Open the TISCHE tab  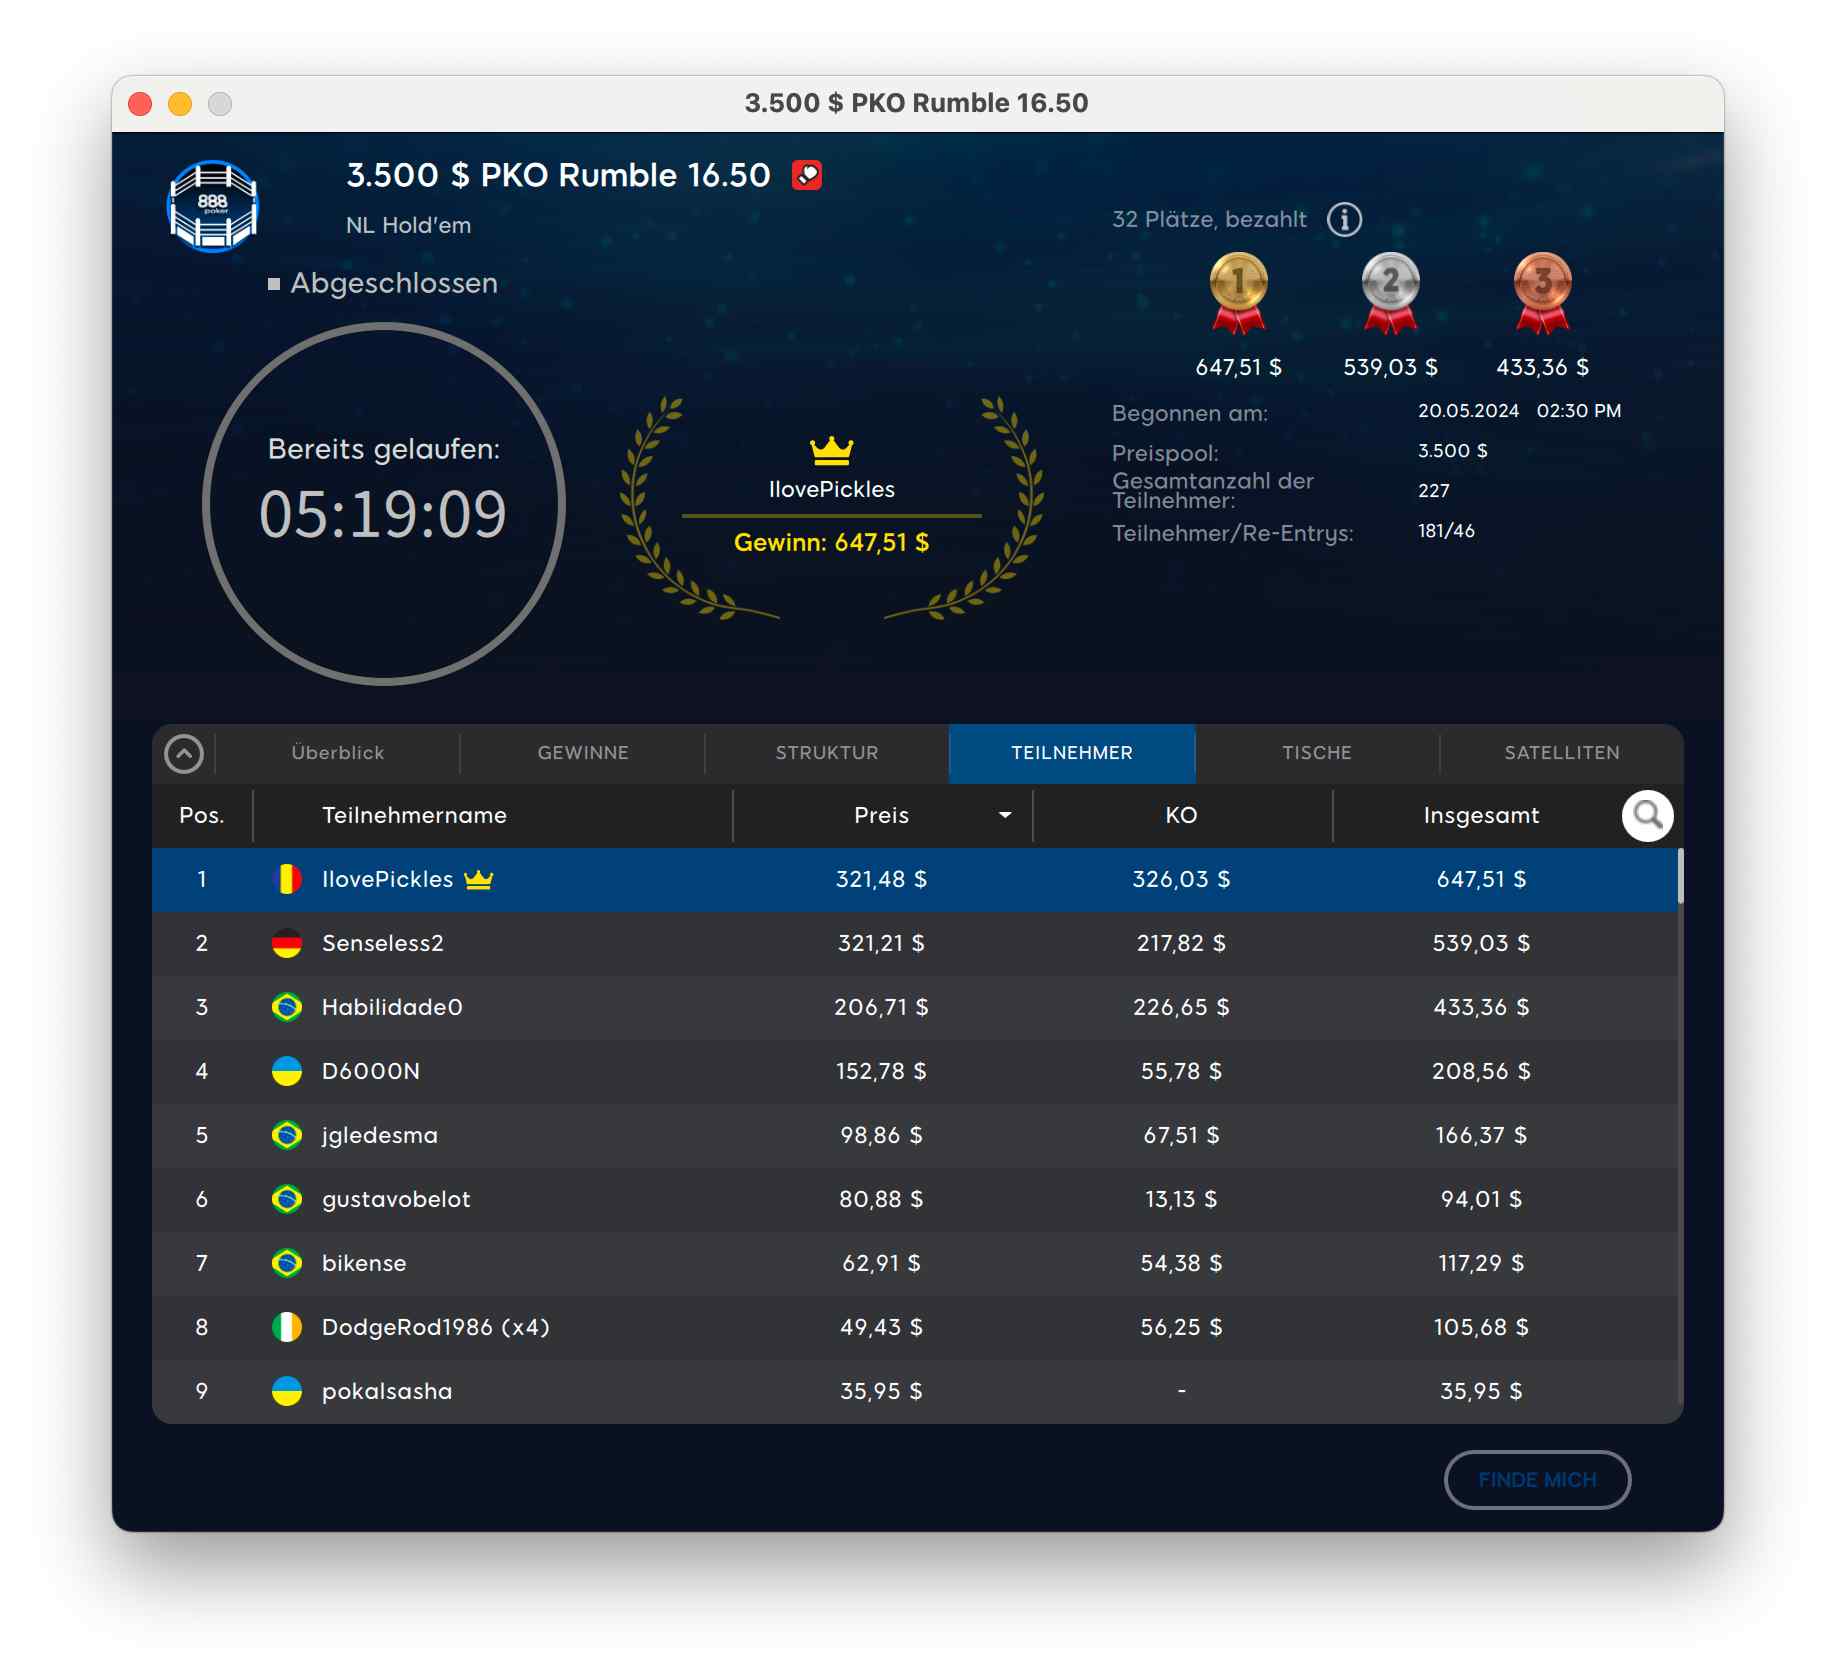point(1316,753)
